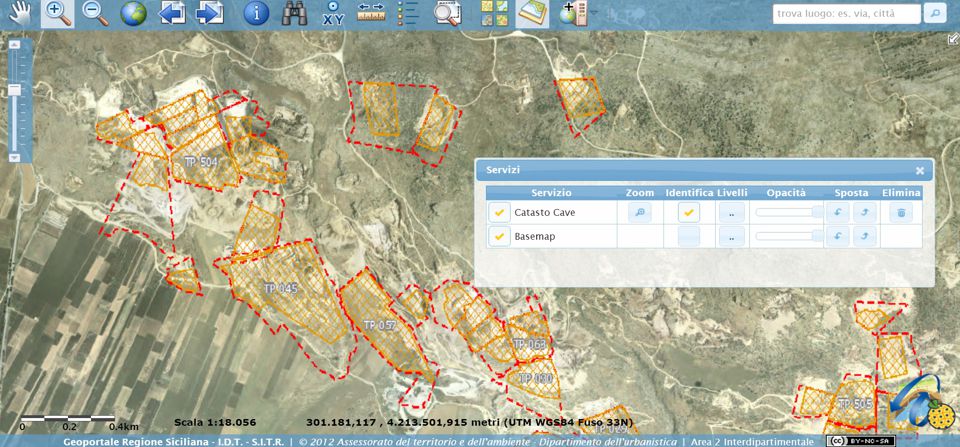Activate the zoom out magnifier tool
The image size is (960, 447).
(95, 14)
